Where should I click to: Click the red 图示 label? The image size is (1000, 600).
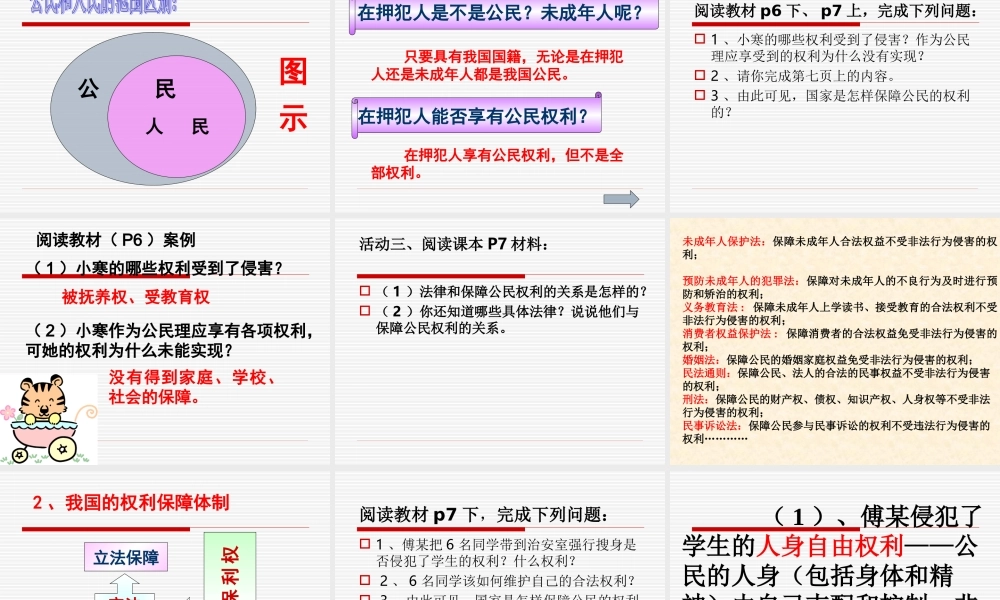pos(293,94)
